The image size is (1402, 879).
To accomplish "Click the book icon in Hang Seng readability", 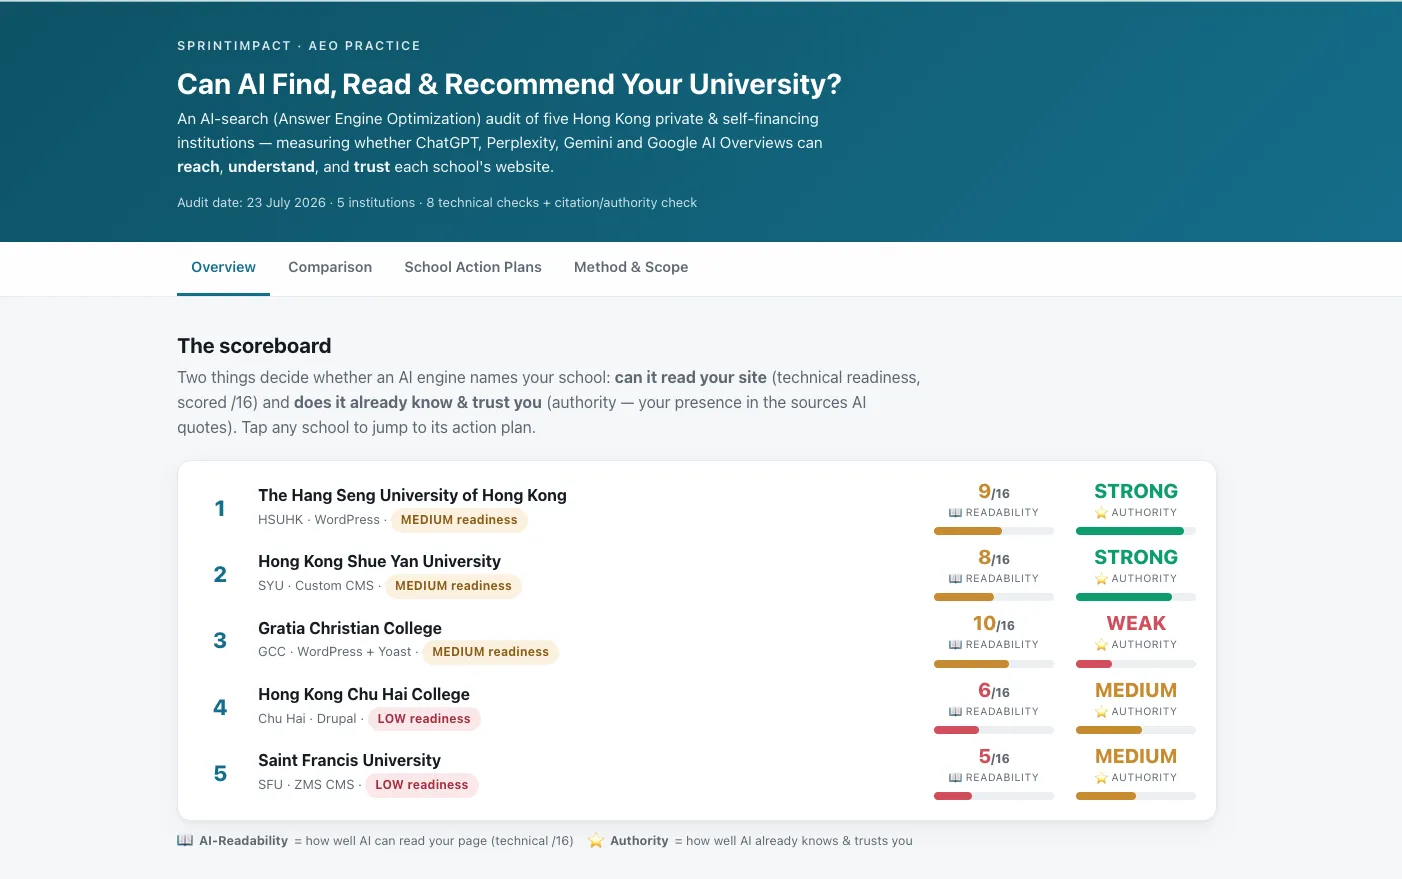I will (x=955, y=513).
